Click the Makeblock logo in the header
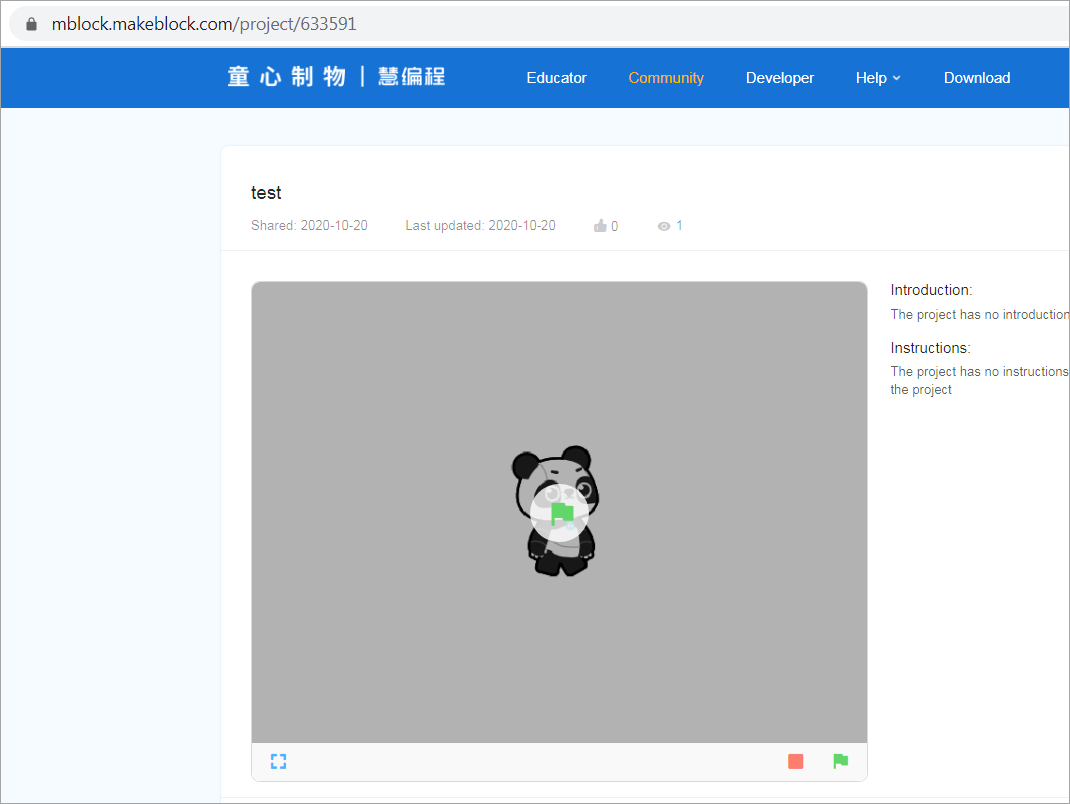1070x804 pixels. [x=336, y=76]
